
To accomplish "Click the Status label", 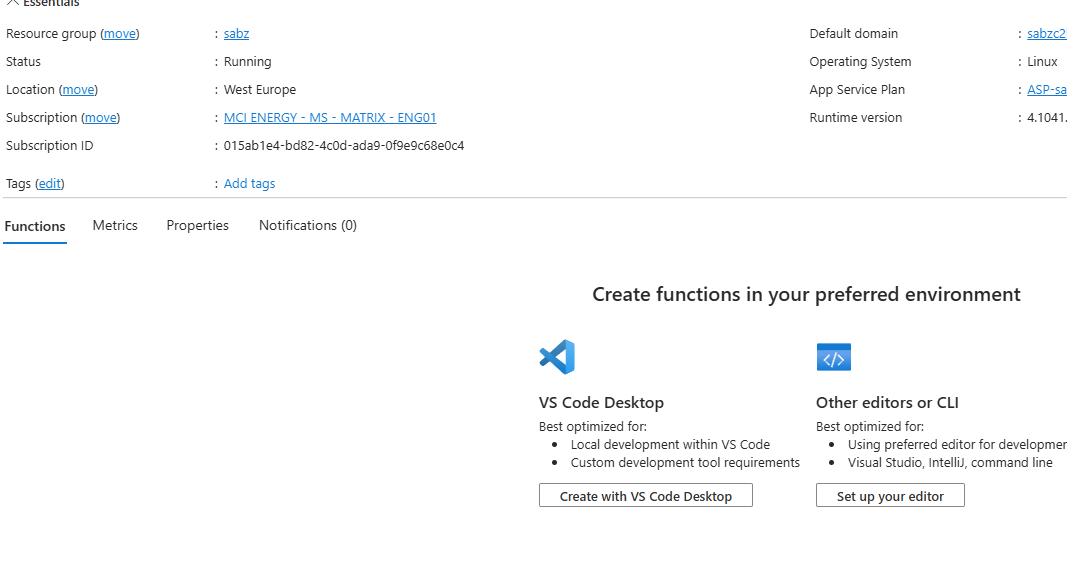I will 23,61.
